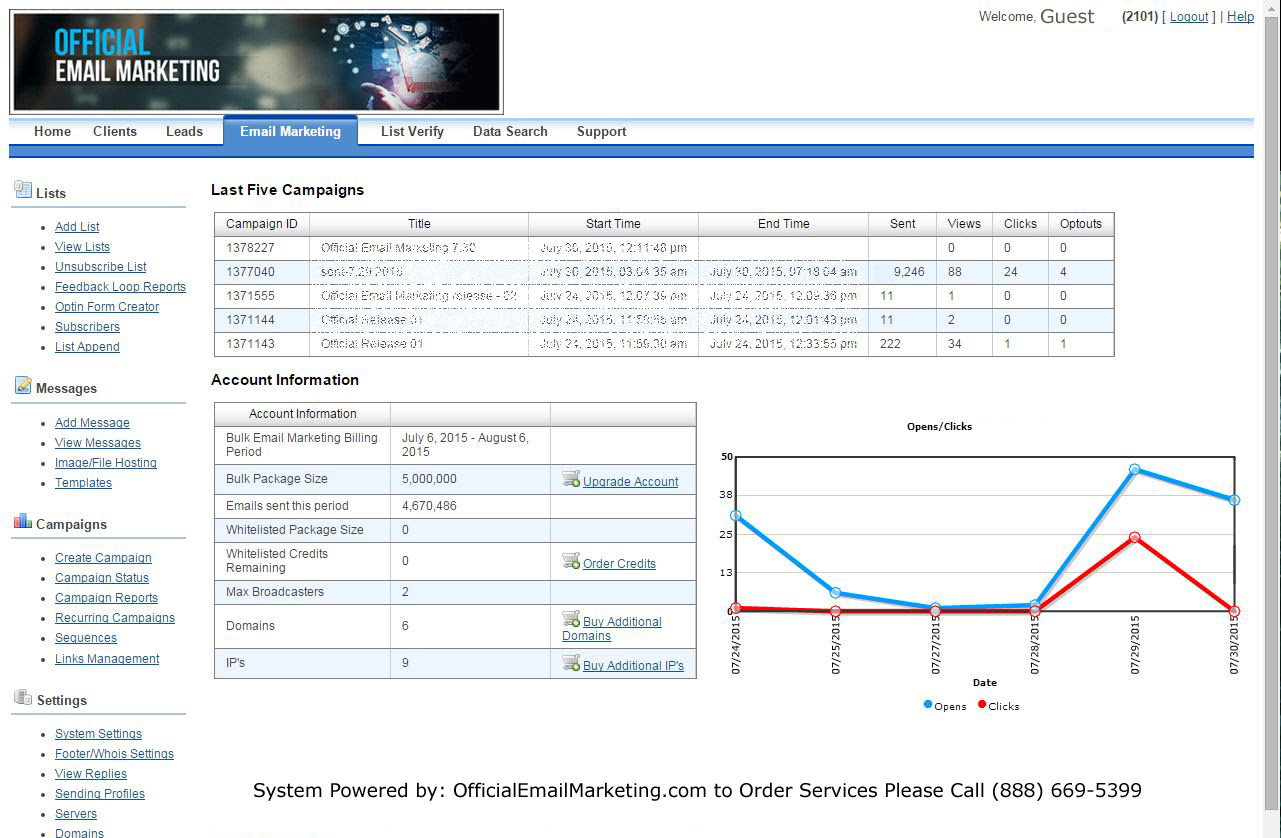This screenshot has height=838, width=1281.
Task: Open Campaign Reports link
Action: (106, 598)
